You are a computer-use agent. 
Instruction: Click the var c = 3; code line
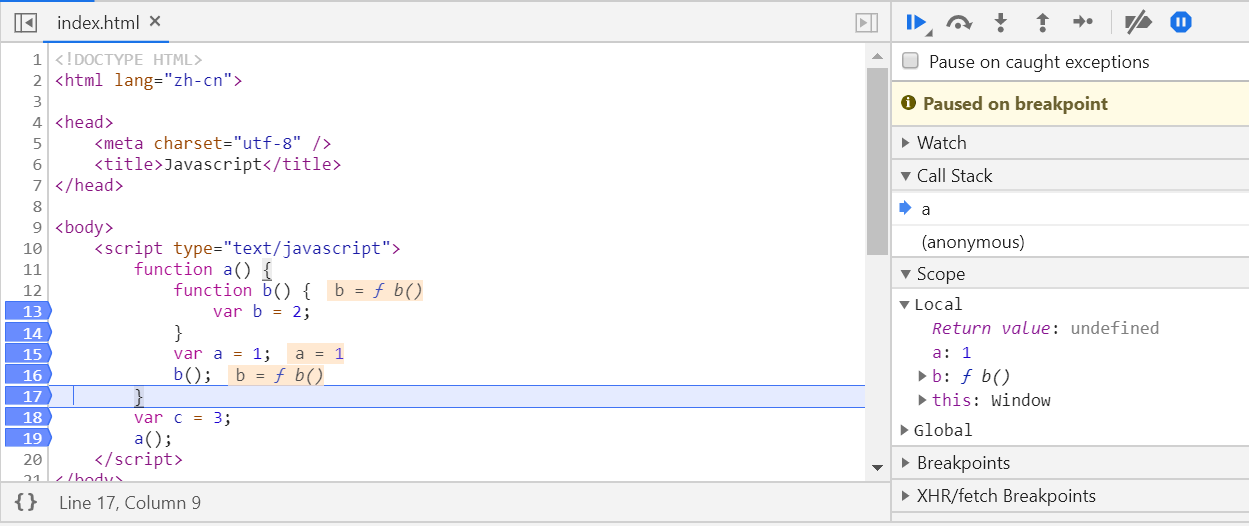[183, 417]
